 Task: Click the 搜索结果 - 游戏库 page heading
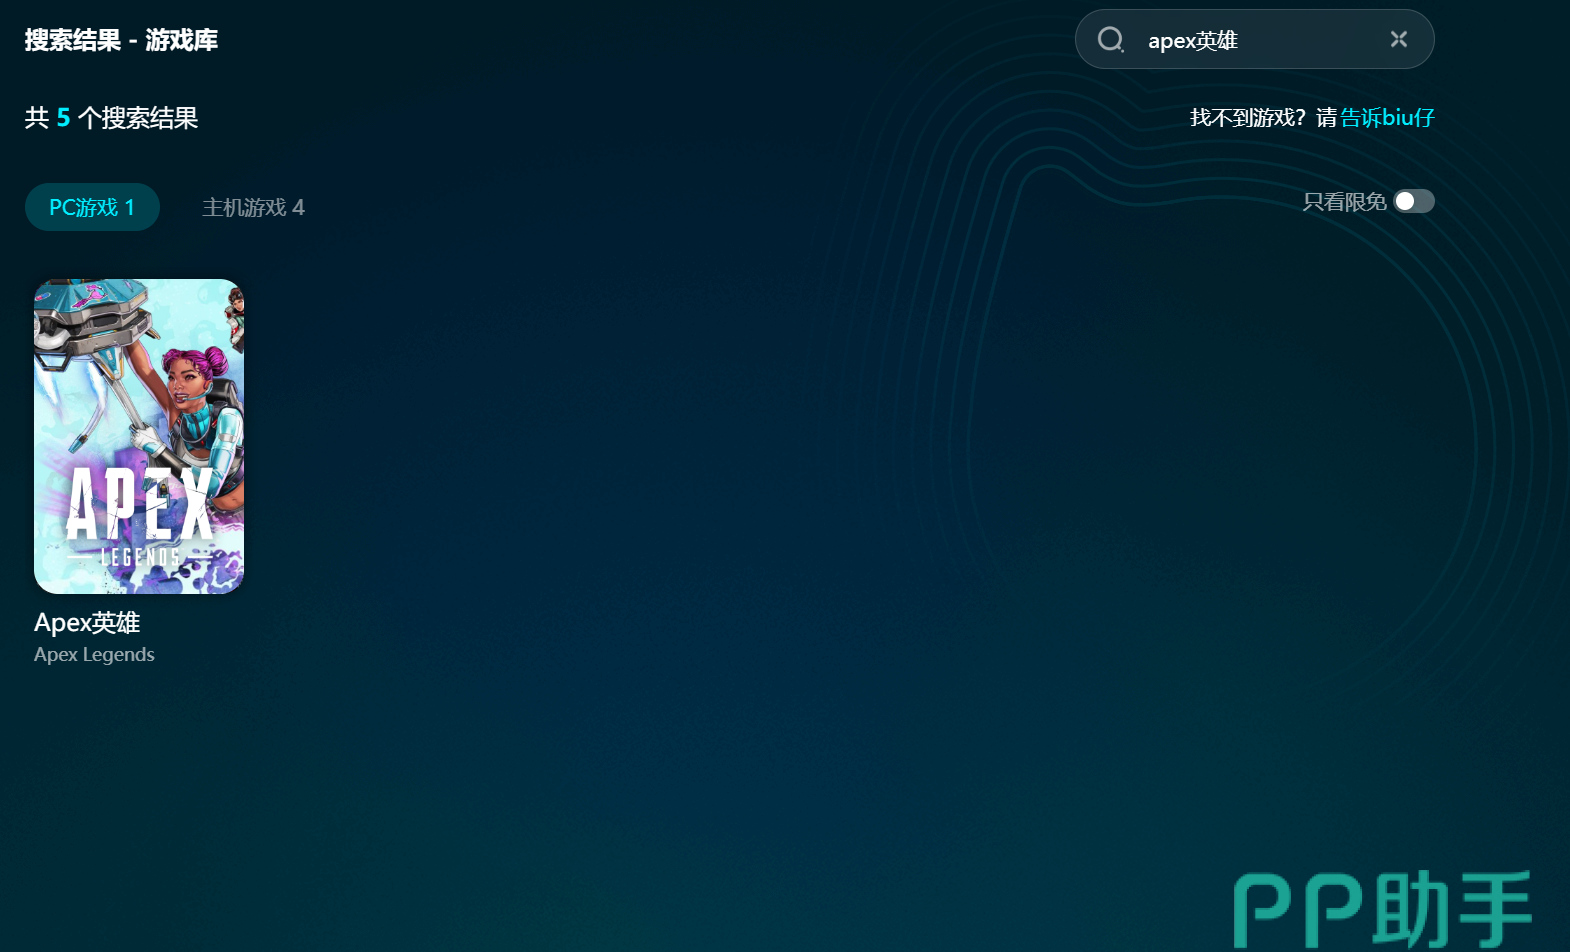coord(121,40)
